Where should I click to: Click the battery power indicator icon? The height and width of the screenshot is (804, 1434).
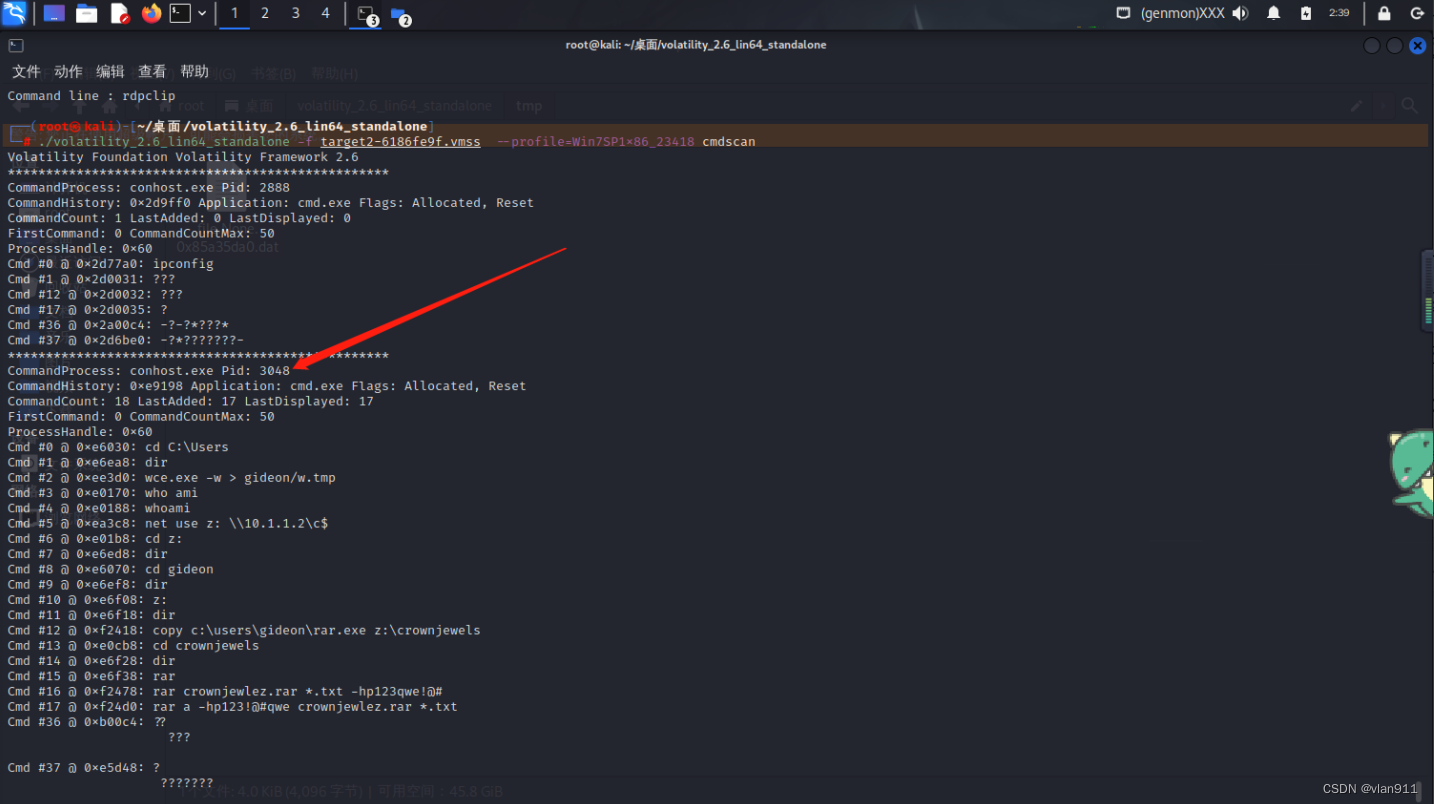1306,13
